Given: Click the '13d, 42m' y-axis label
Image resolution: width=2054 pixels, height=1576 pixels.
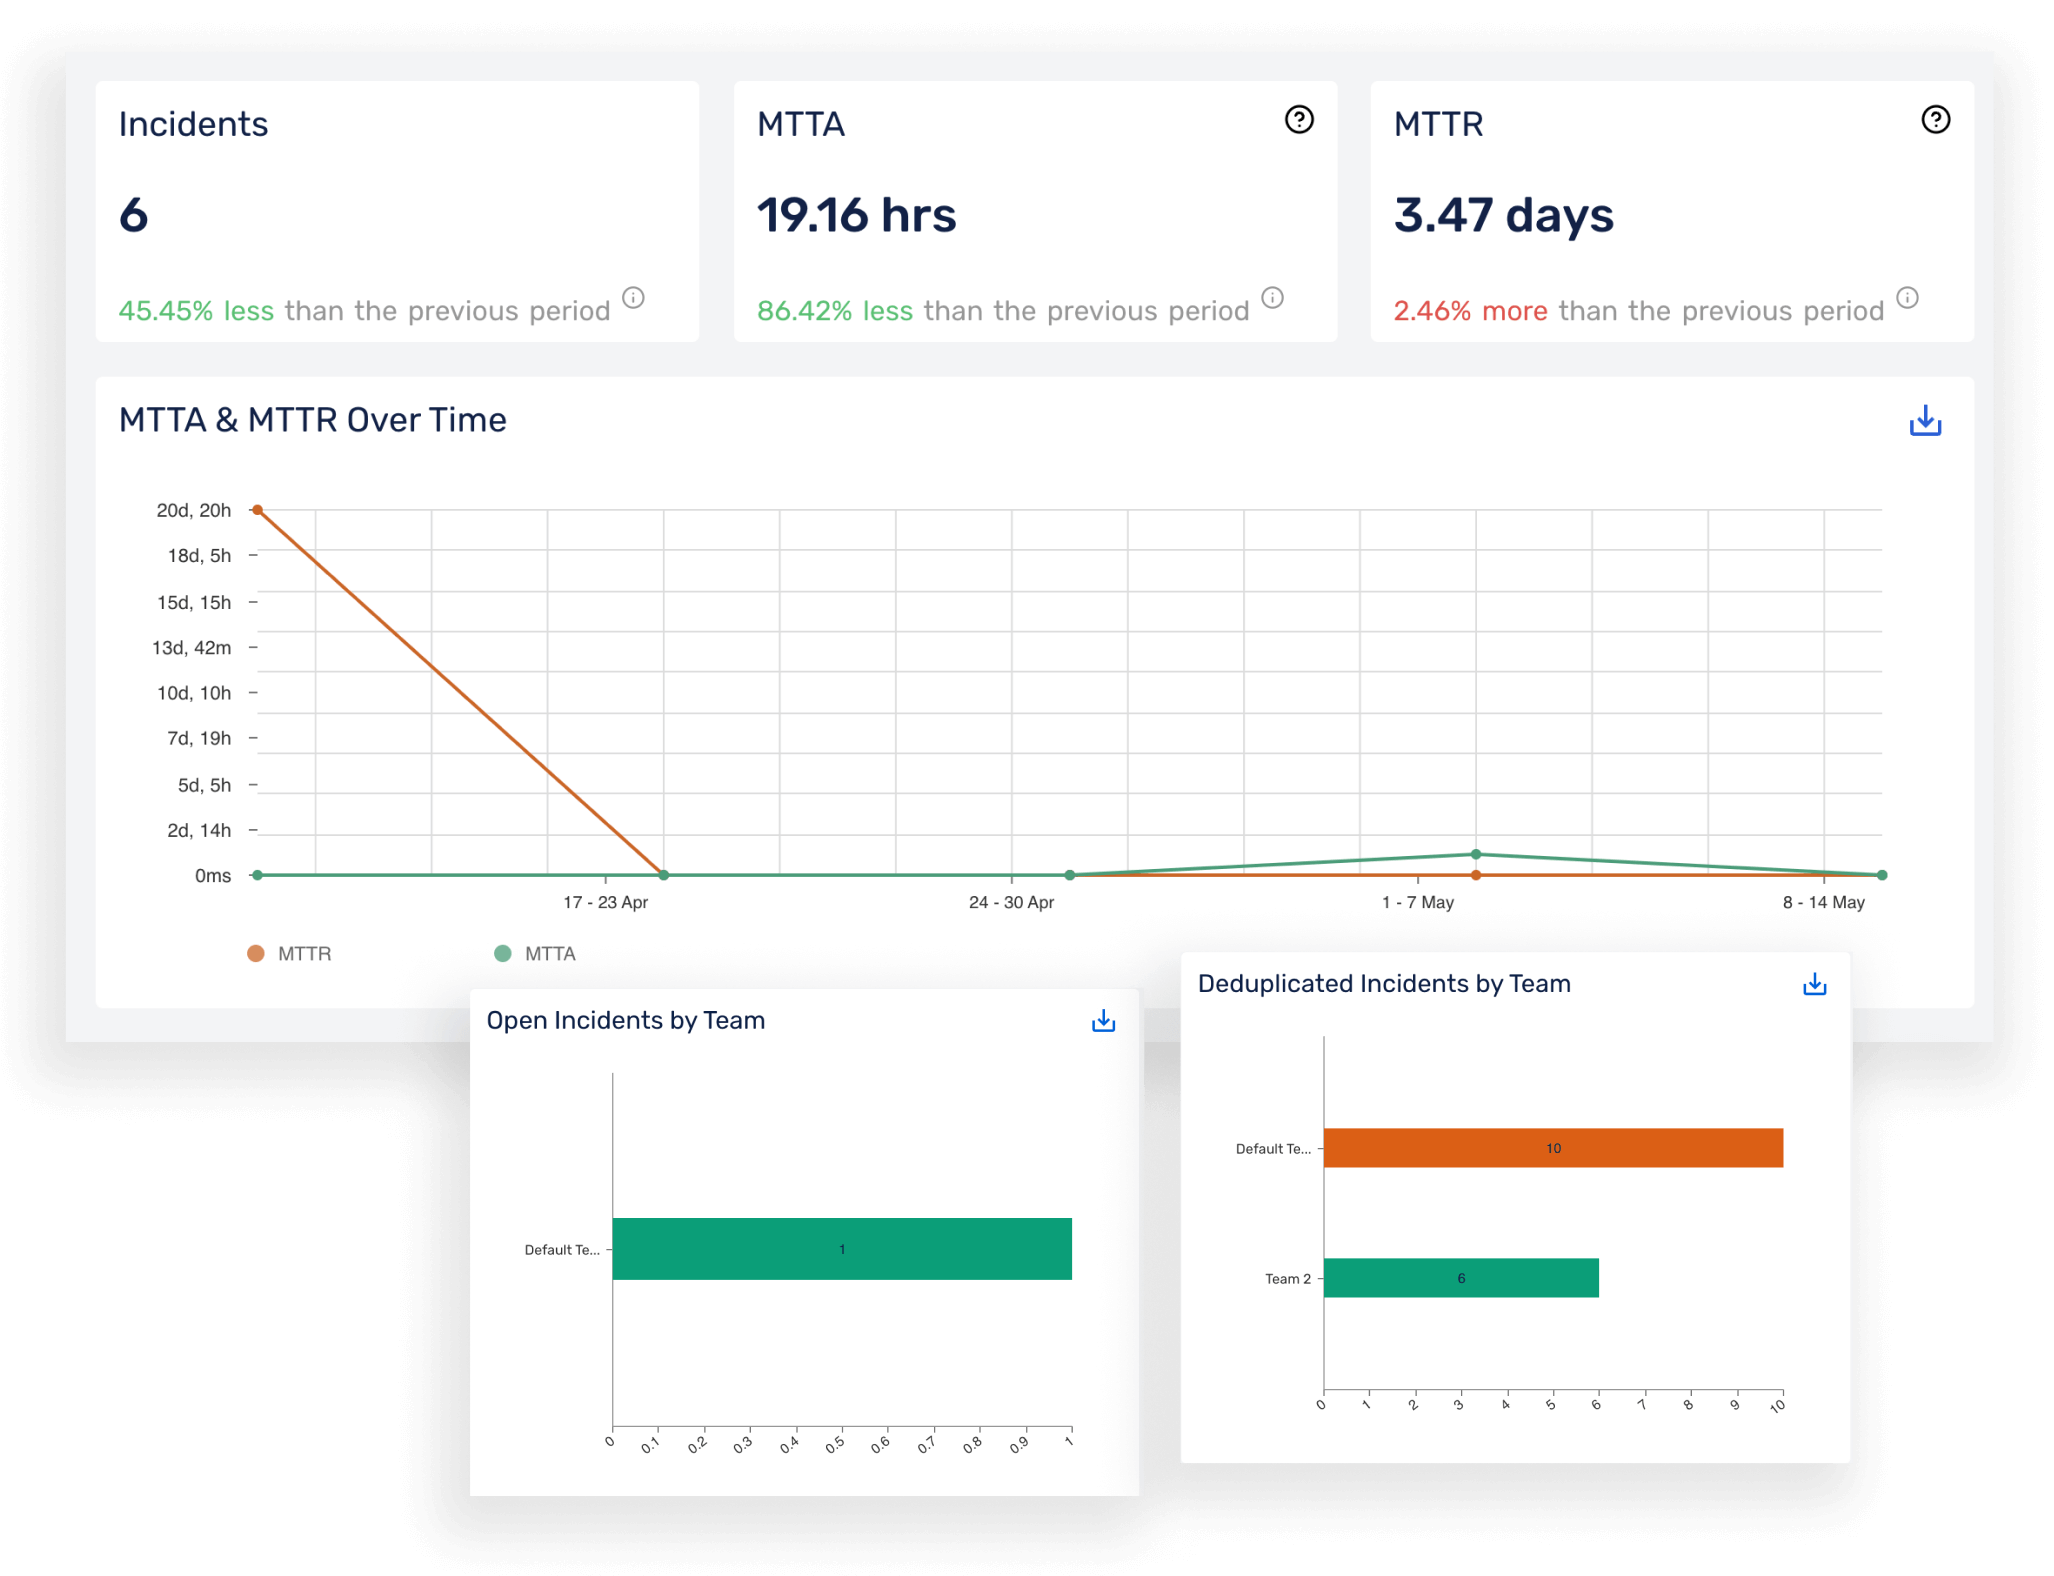Looking at the screenshot, I should pyautogui.click(x=191, y=647).
